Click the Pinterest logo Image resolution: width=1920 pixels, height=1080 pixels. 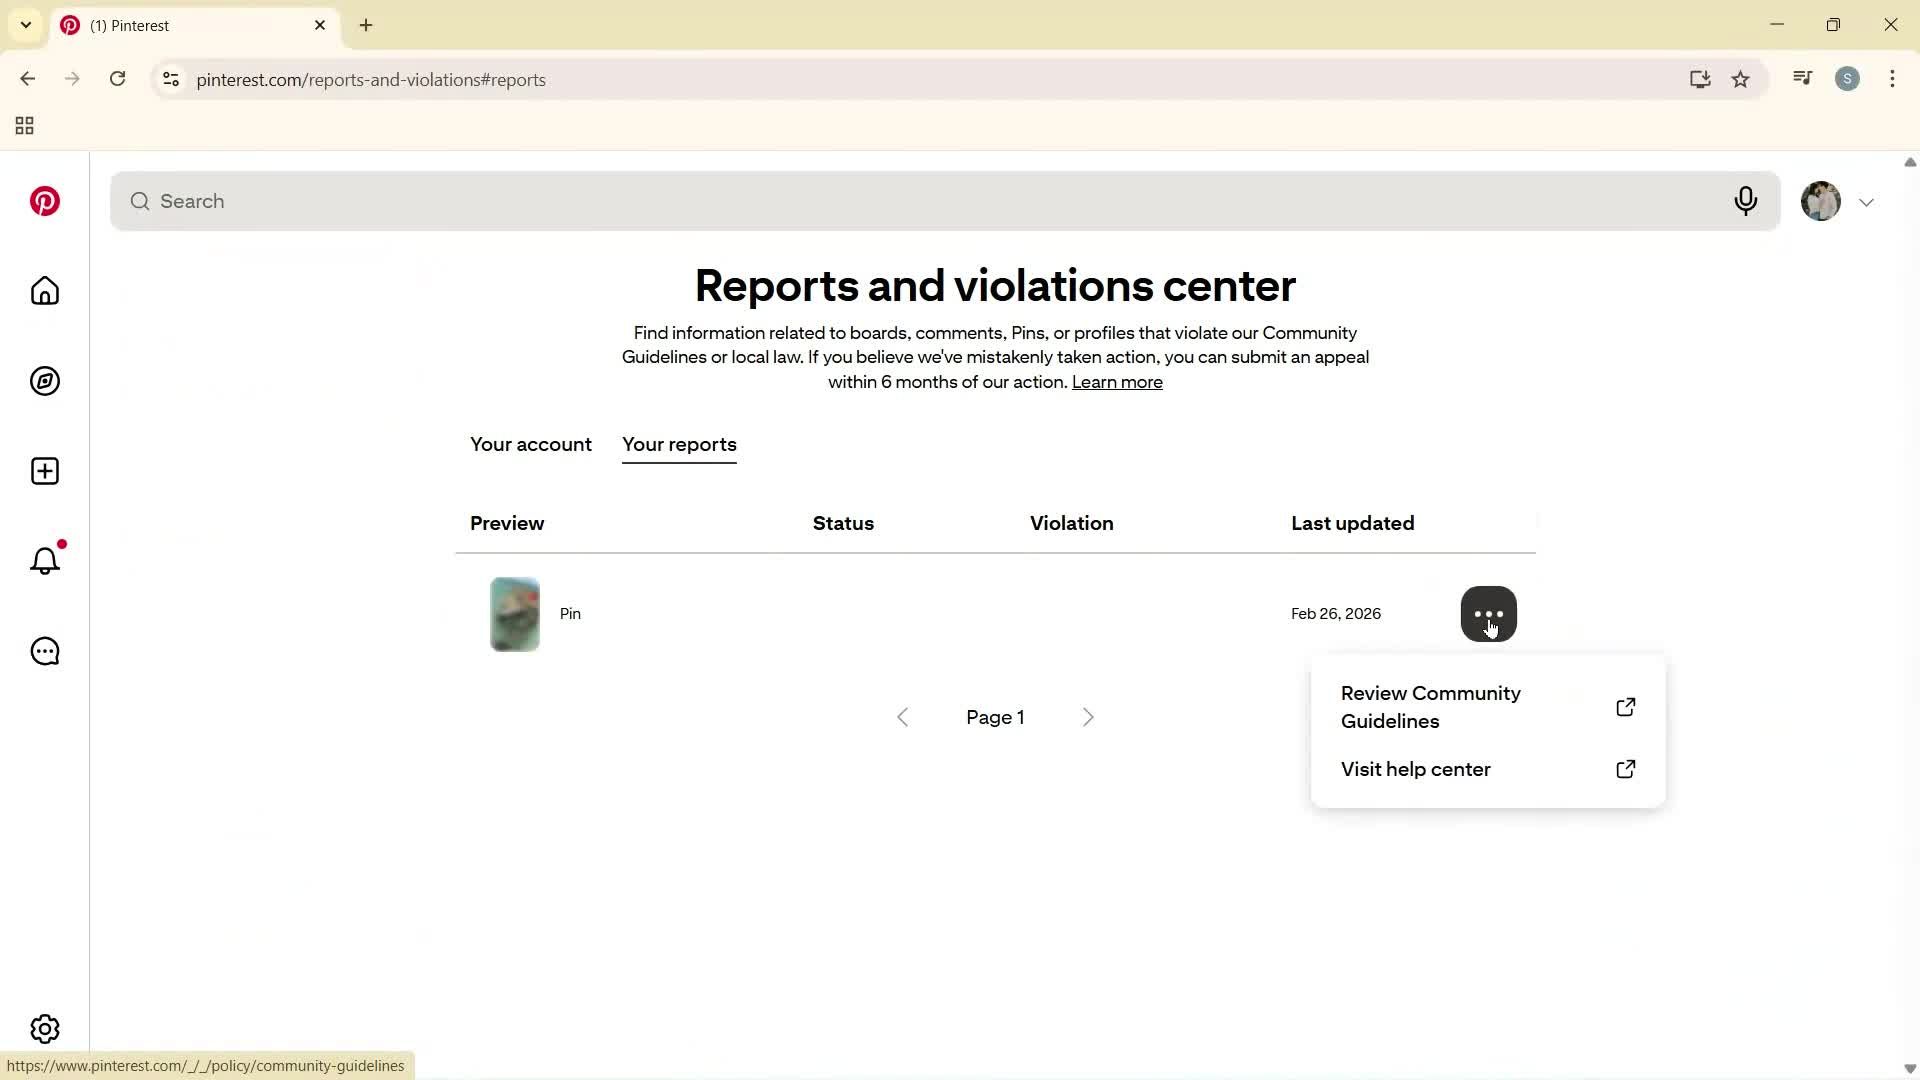(x=44, y=201)
